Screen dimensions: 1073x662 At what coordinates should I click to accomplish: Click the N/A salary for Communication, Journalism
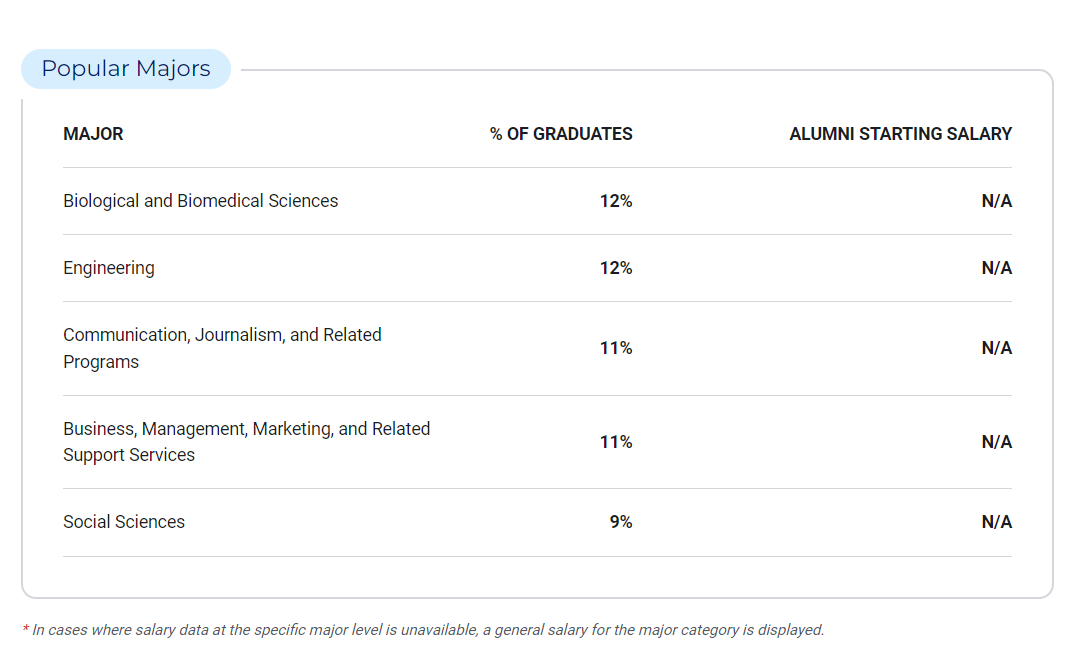996,348
